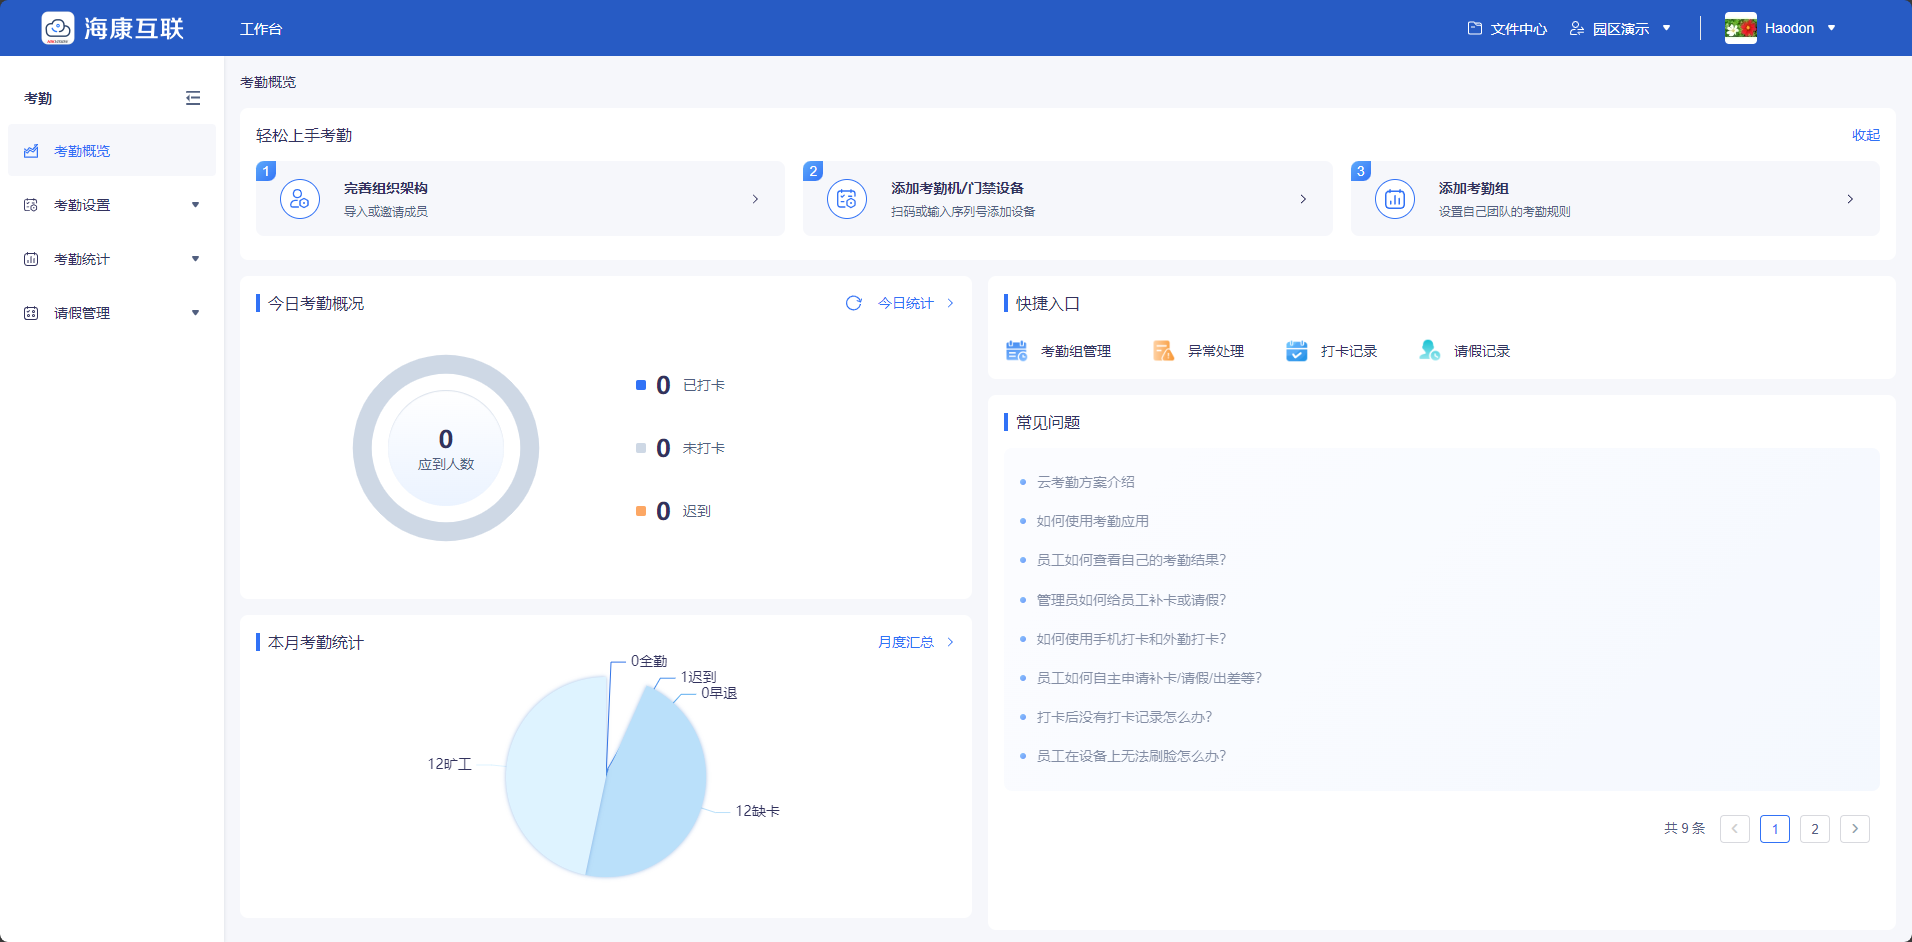This screenshot has height=942, width=1912.
Task: Open 请假记录 shortcut icon
Action: click(x=1429, y=351)
